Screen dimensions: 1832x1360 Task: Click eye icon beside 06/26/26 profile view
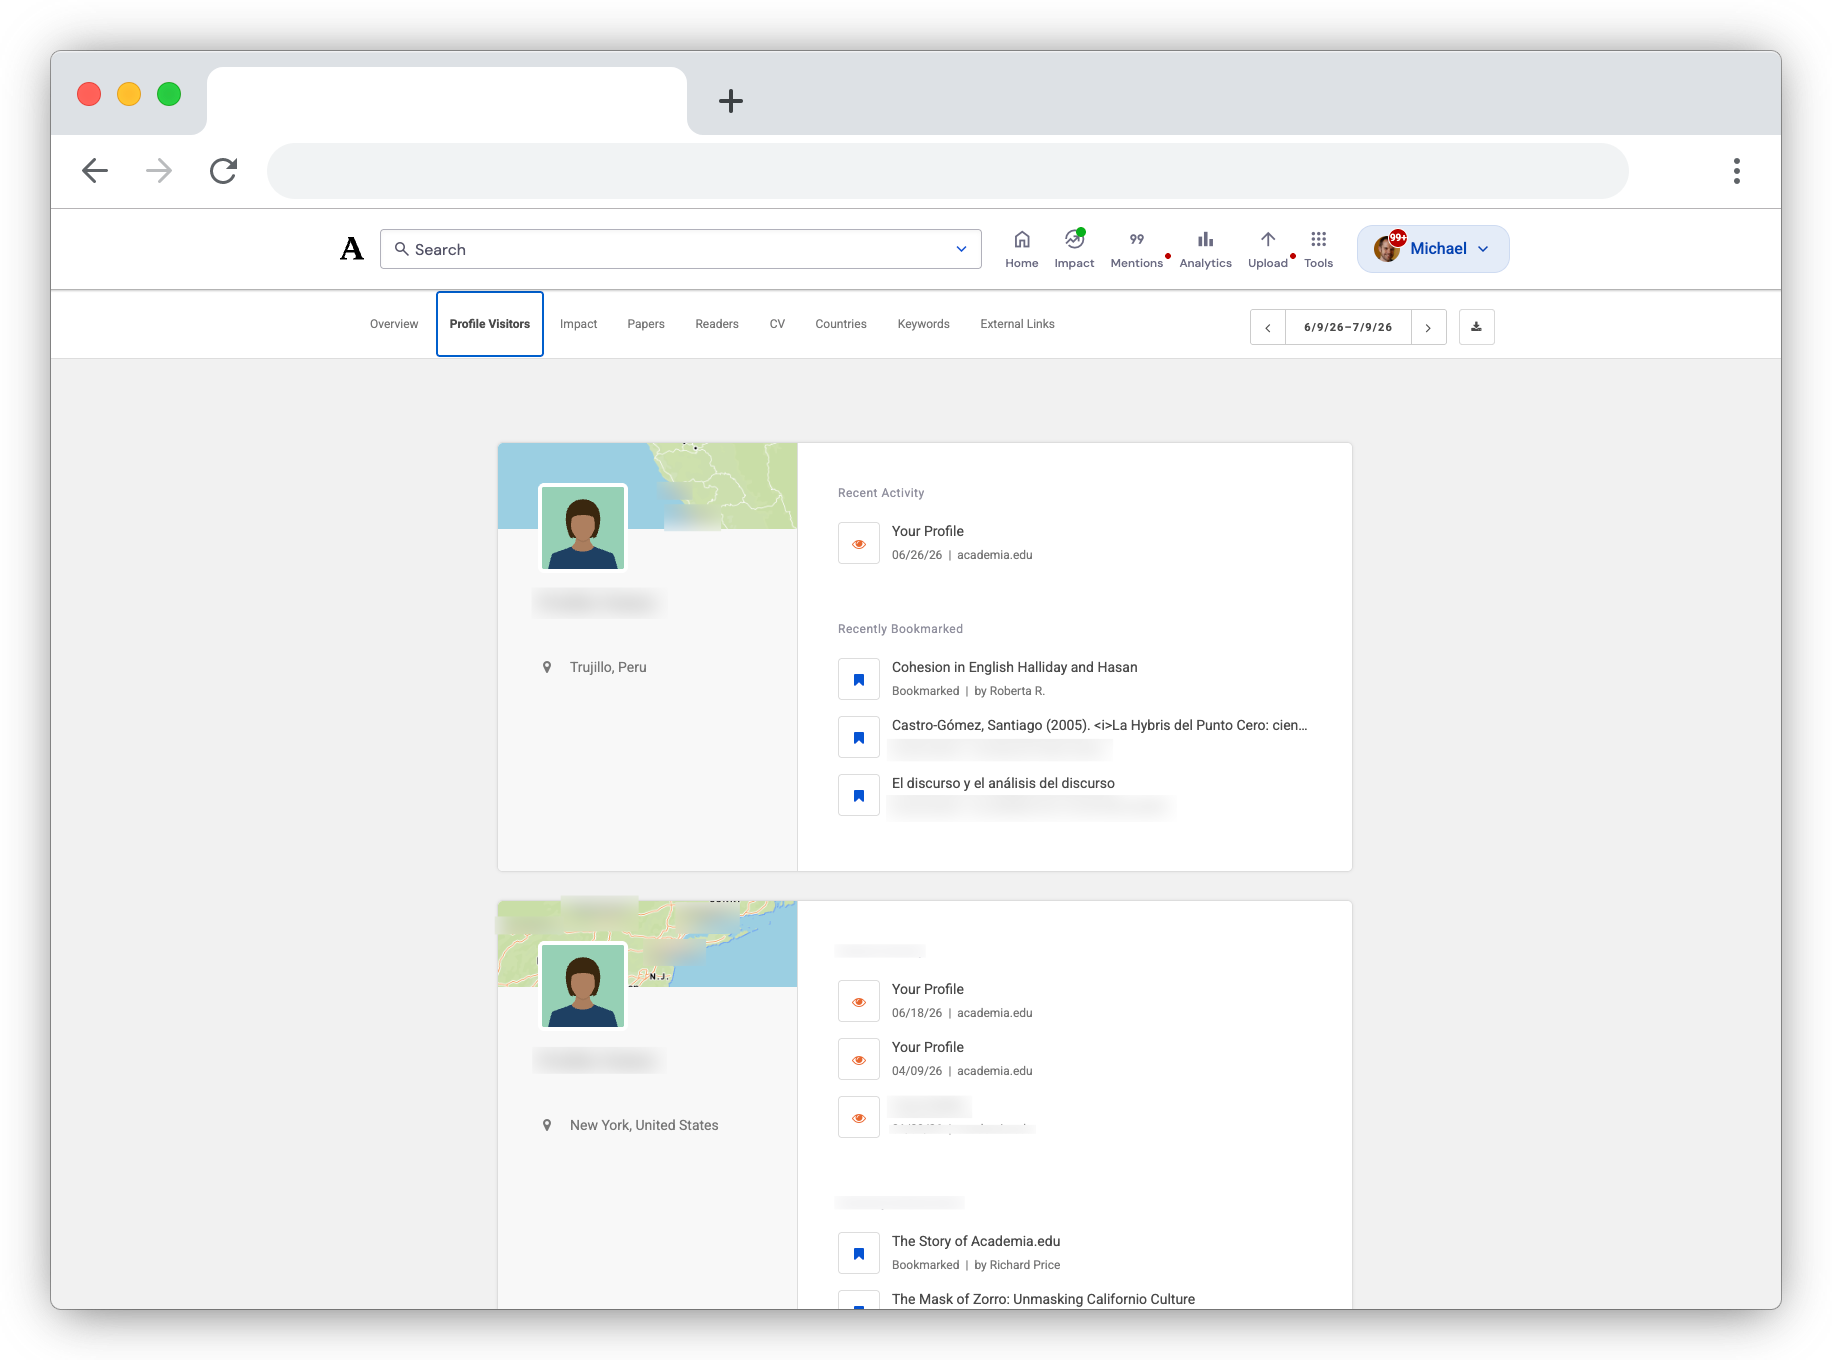(x=858, y=544)
